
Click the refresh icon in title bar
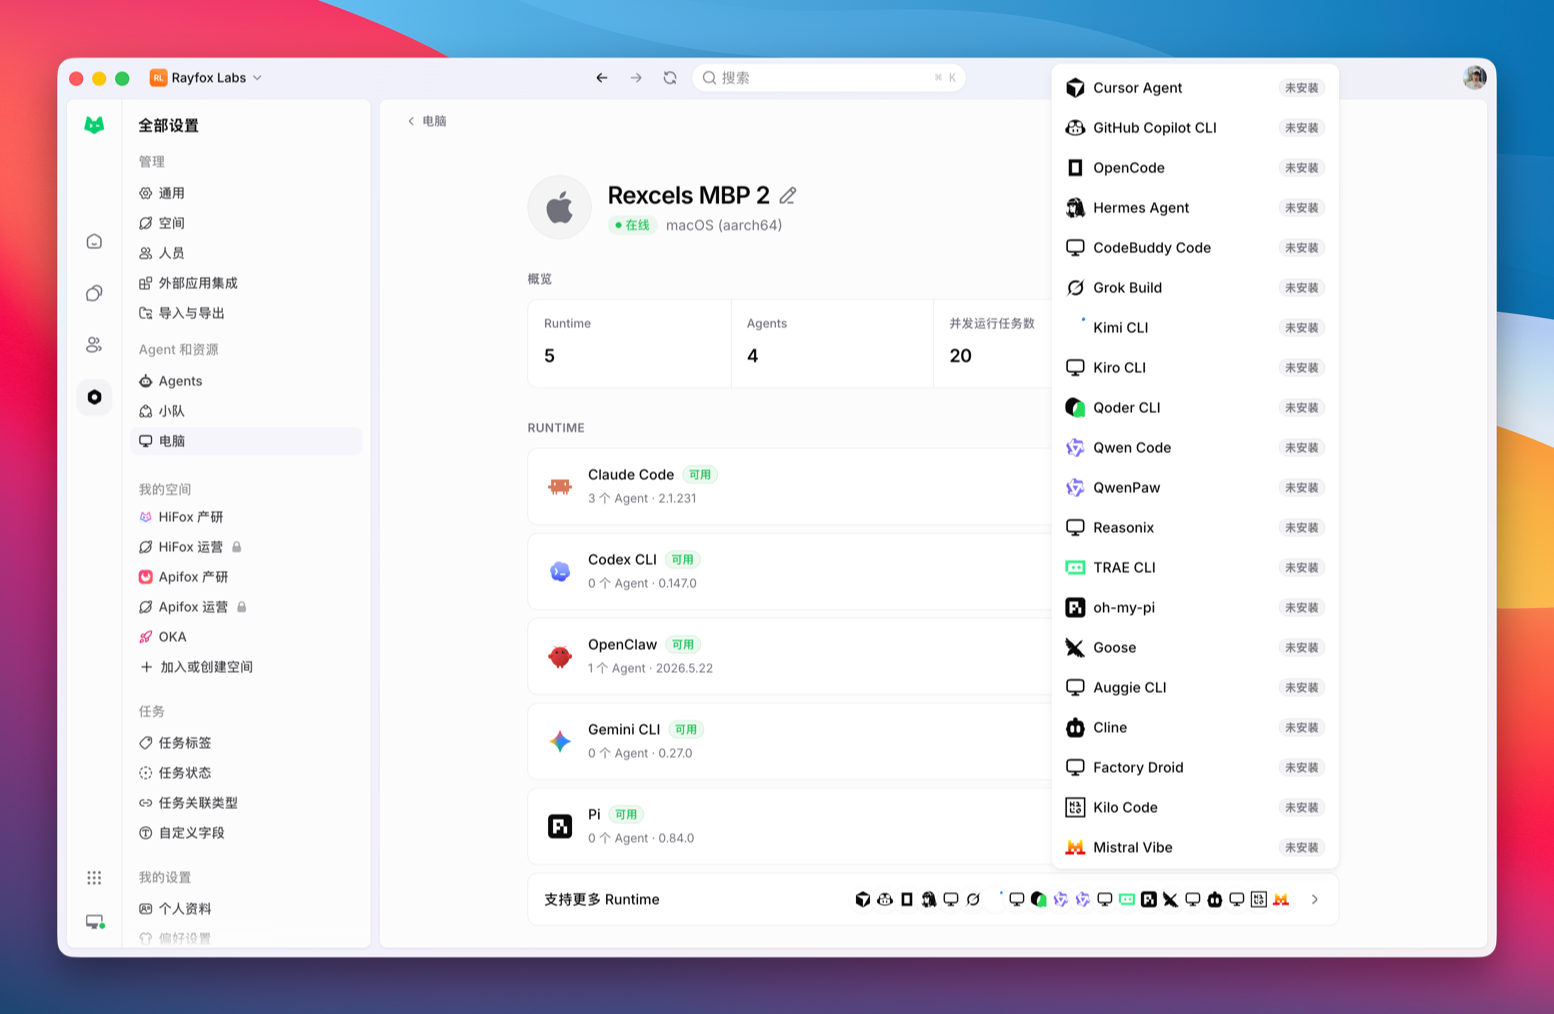point(670,78)
